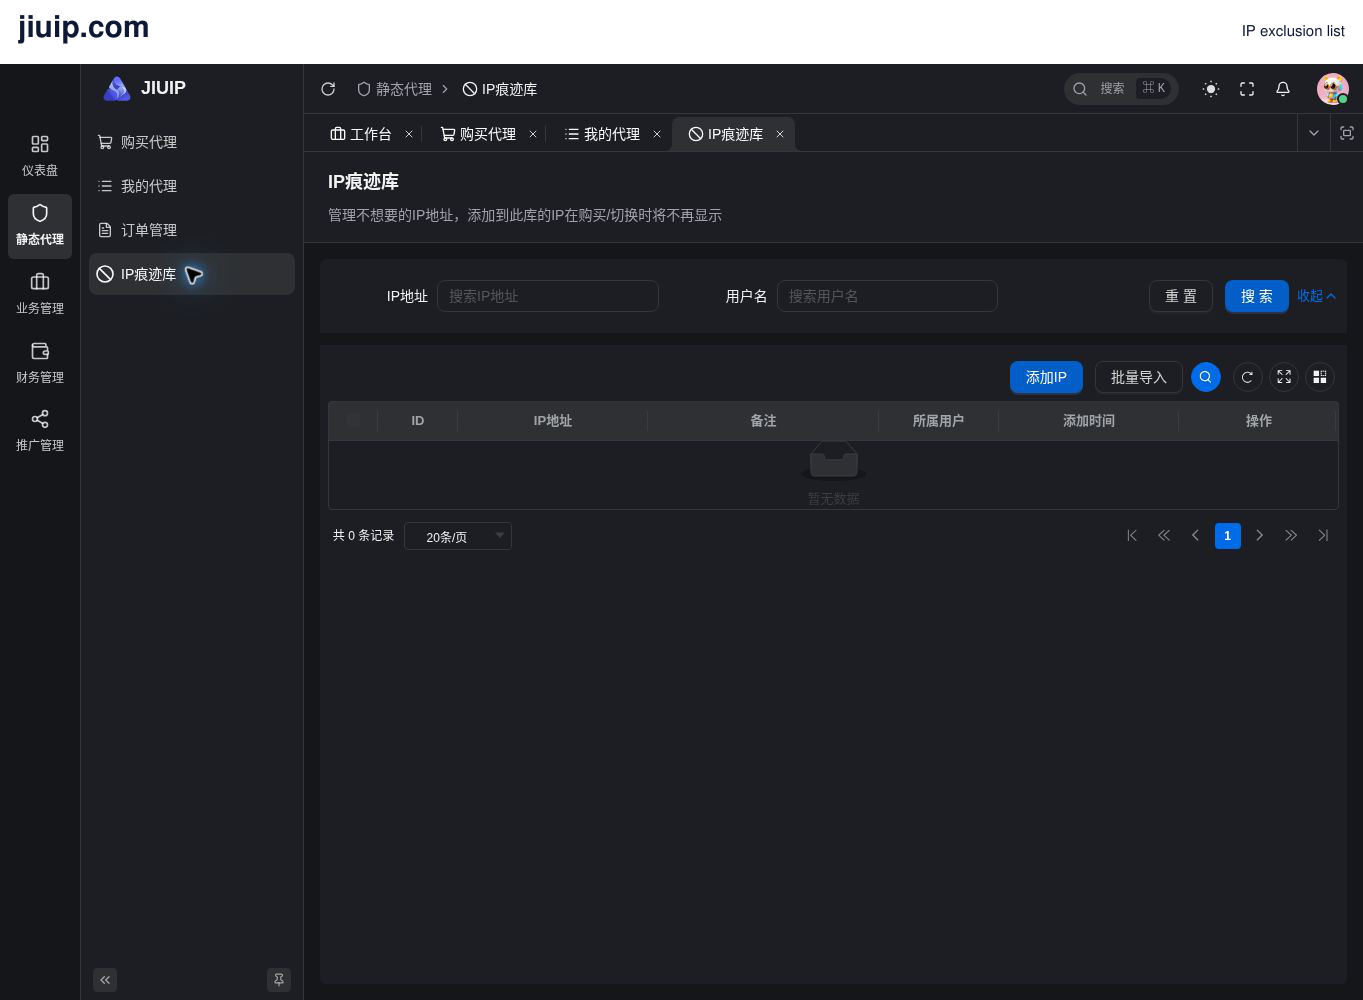Screen dimensions: 1363x1000
Task: Refresh the table with the reload icon
Action: pos(1247,377)
